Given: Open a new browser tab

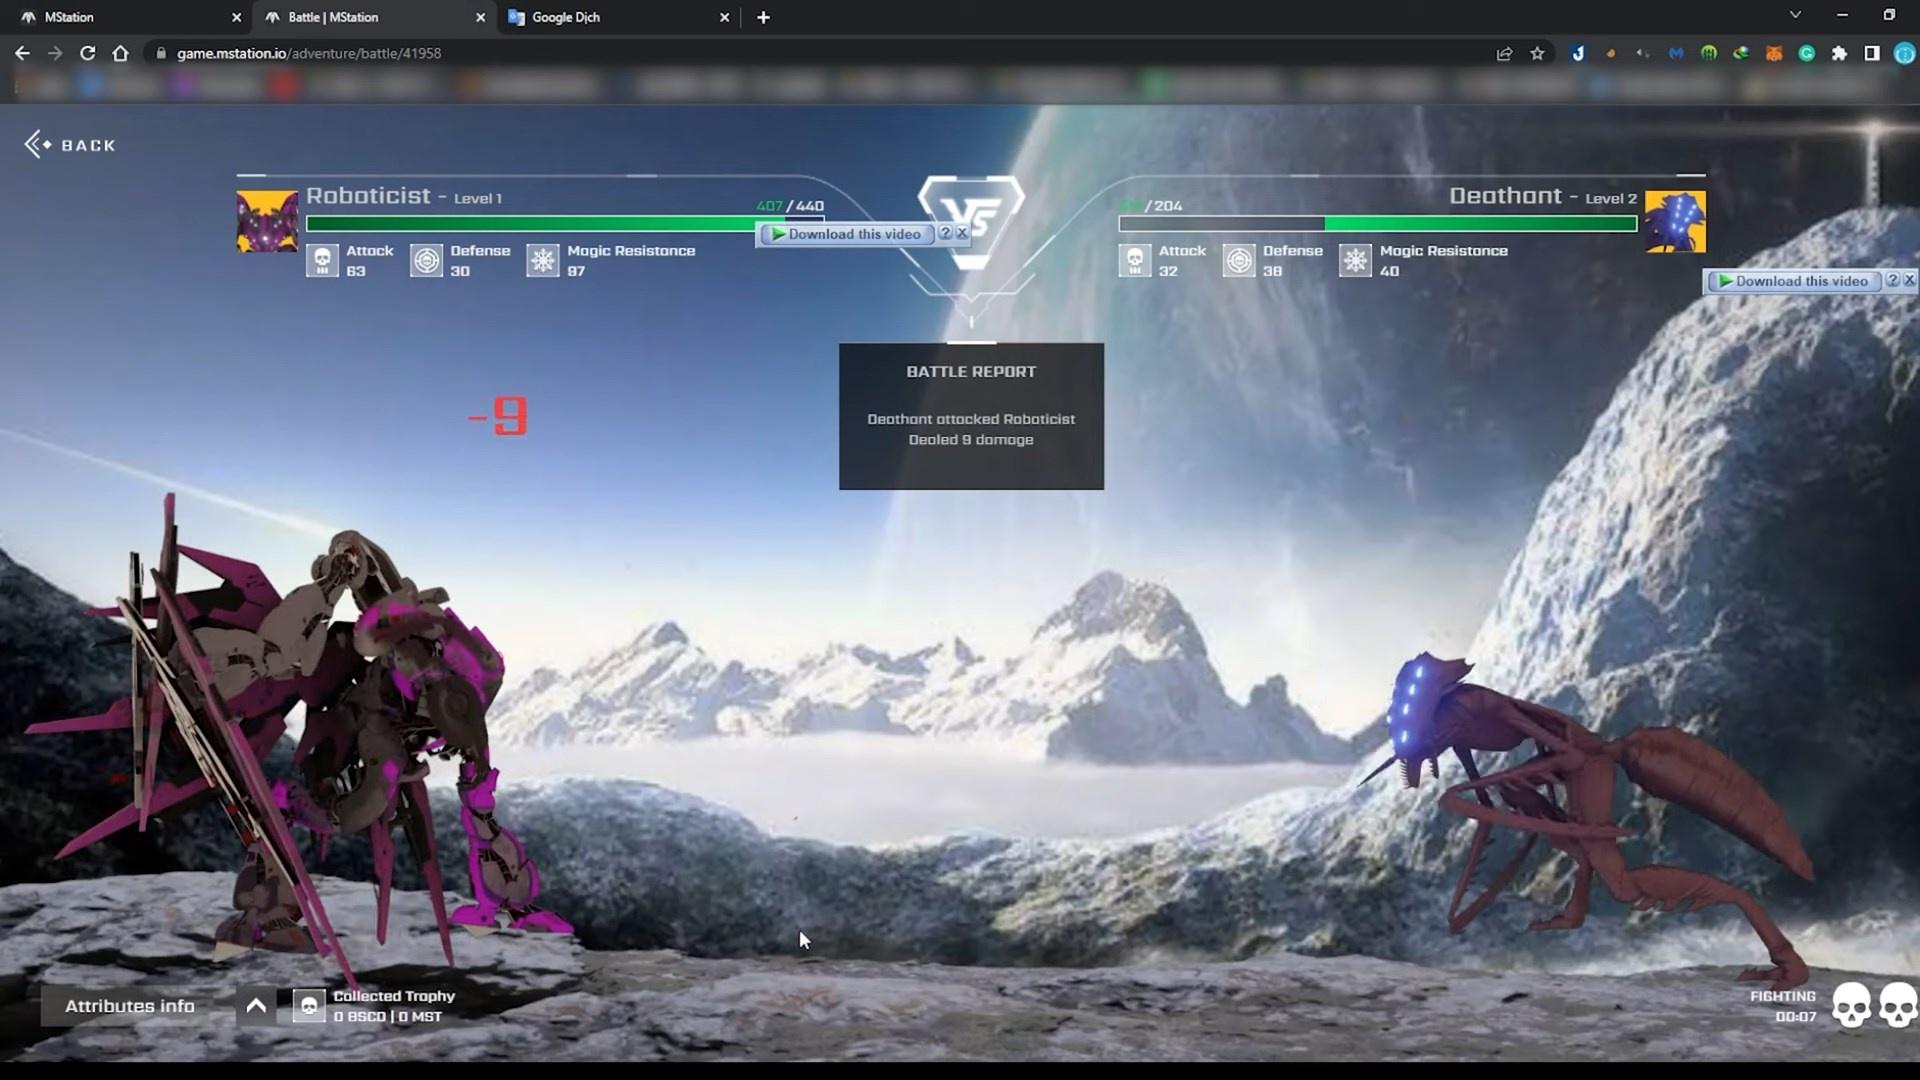Looking at the screenshot, I should pyautogui.click(x=763, y=17).
